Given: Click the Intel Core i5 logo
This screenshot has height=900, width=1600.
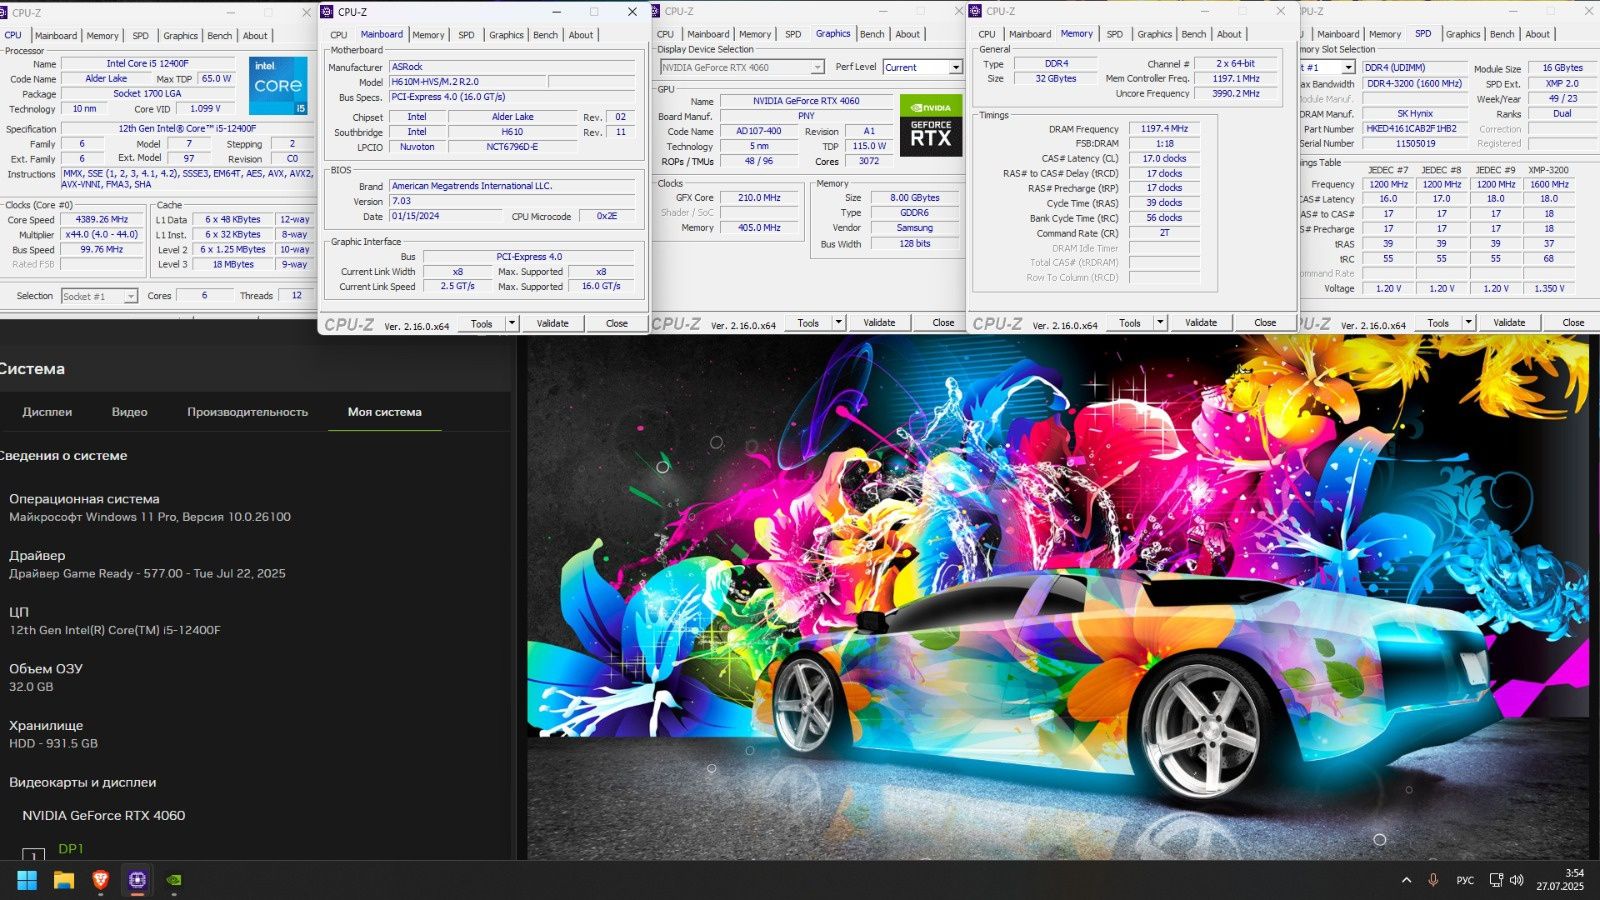Looking at the screenshot, I should pyautogui.click(x=279, y=87).
